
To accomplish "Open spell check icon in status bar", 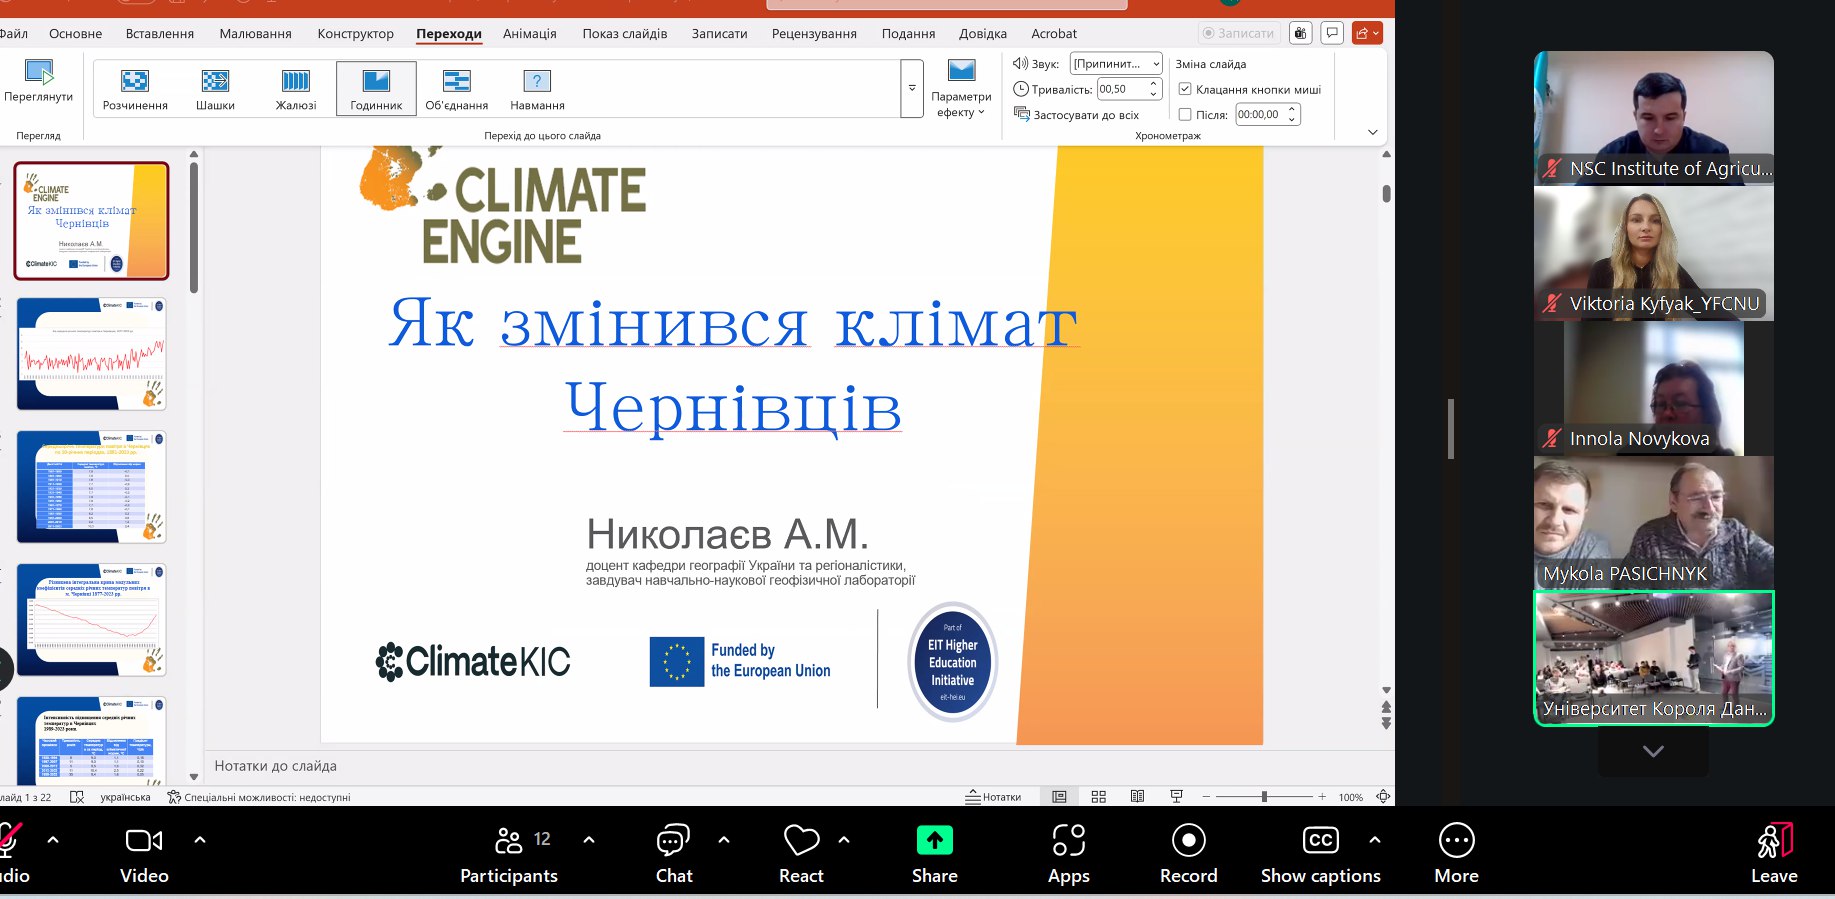I will click(77, 797).
